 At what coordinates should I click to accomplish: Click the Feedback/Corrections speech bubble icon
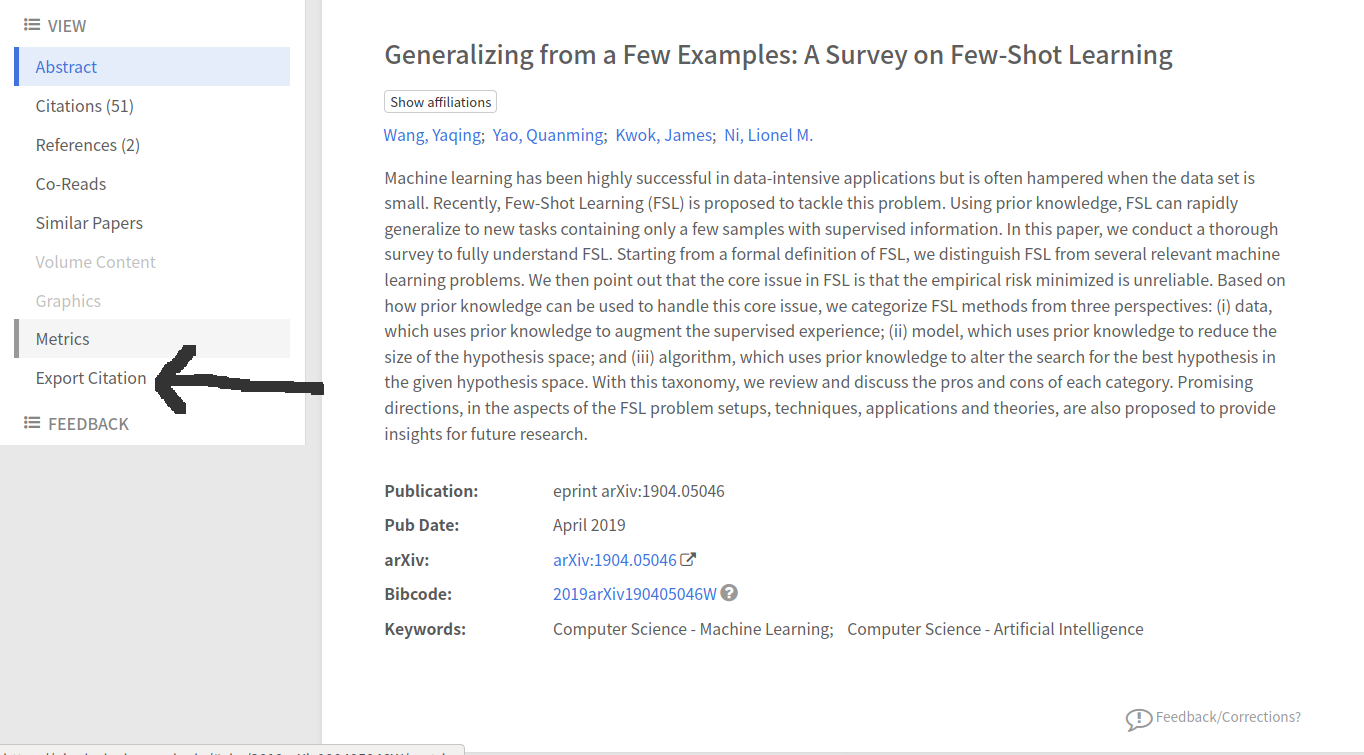tap(1139, 718)
